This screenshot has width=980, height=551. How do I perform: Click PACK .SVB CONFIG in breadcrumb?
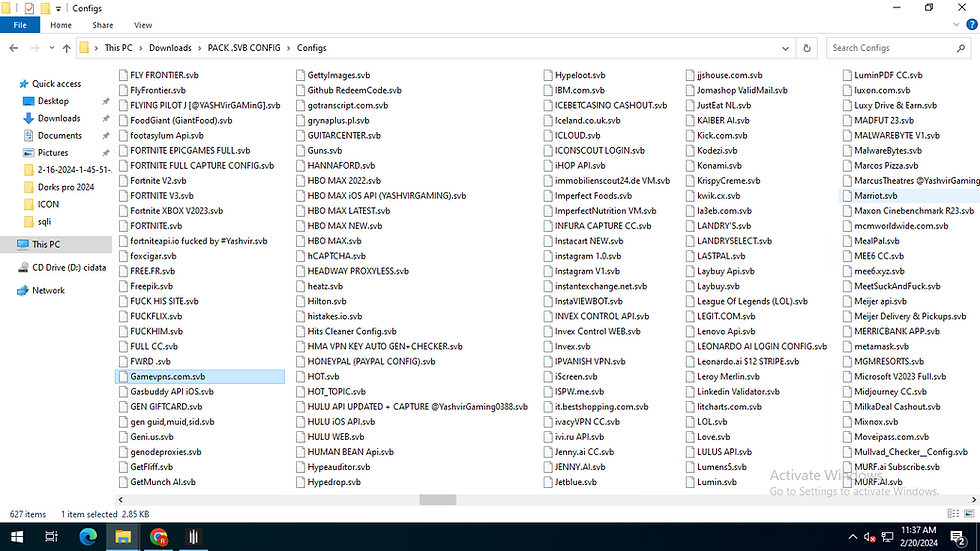(244, 48)
